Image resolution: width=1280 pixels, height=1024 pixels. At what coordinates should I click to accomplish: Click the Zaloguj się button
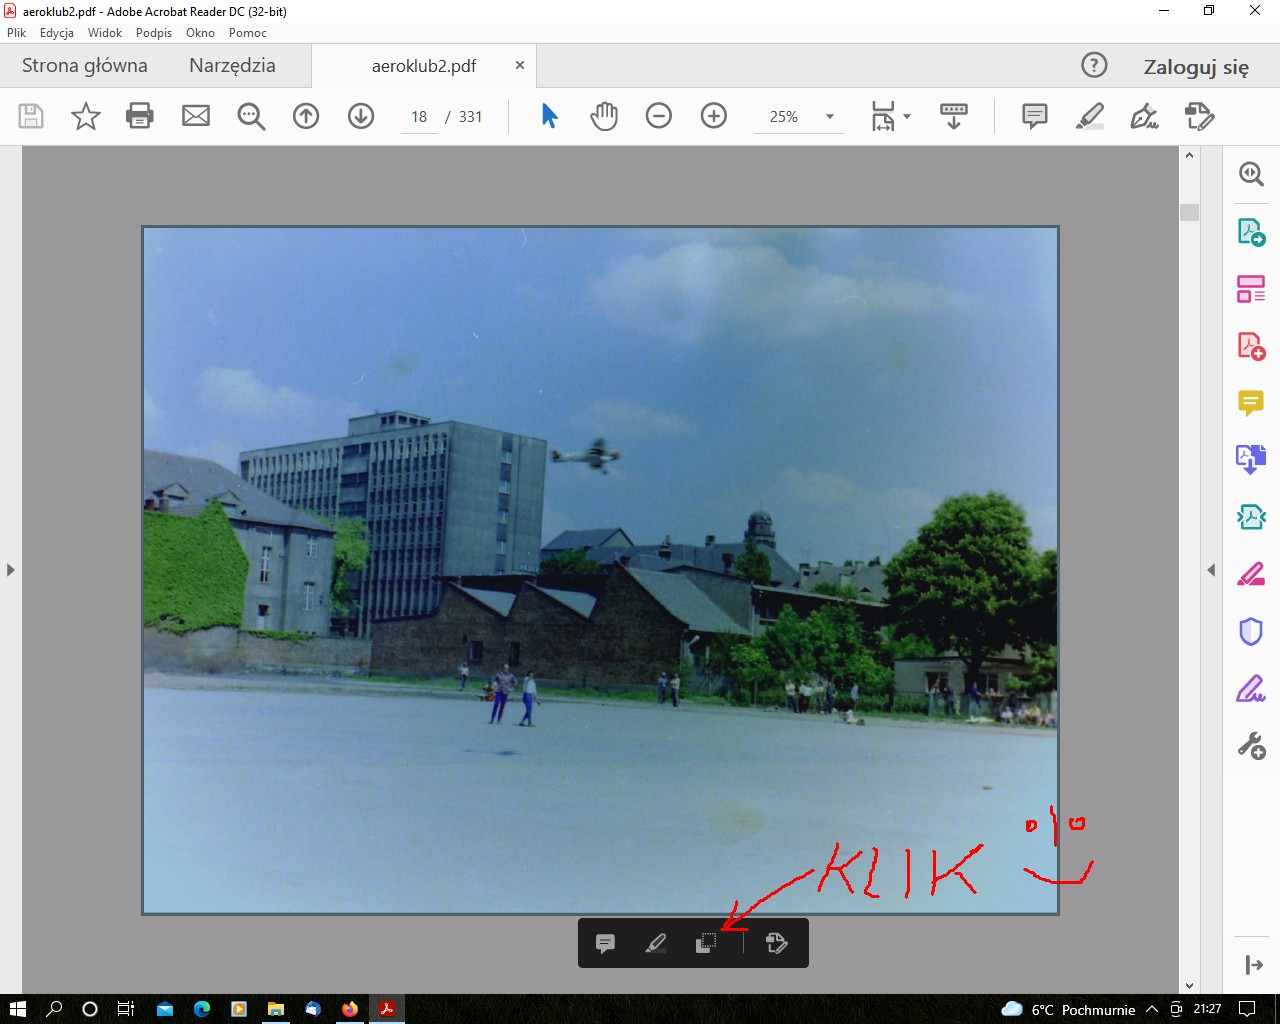[x=1196, y=67]
